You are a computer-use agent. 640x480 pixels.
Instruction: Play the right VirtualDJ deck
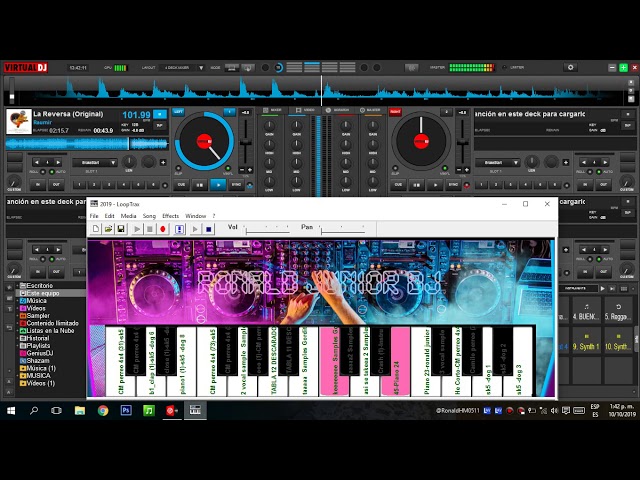[435, 185]
